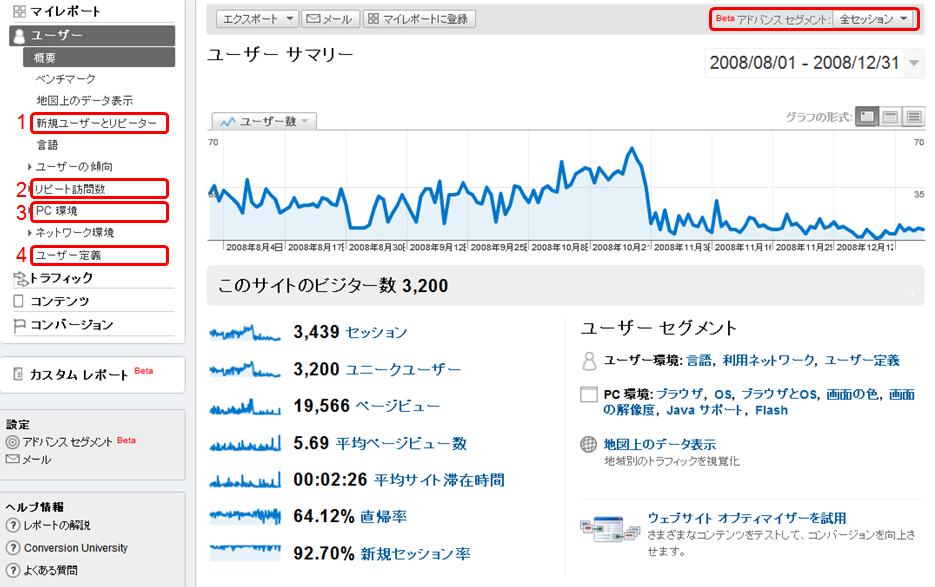
Task: Open the ユニークユーザー metric link
Action: pyautogui.click(x=403, y=369)
